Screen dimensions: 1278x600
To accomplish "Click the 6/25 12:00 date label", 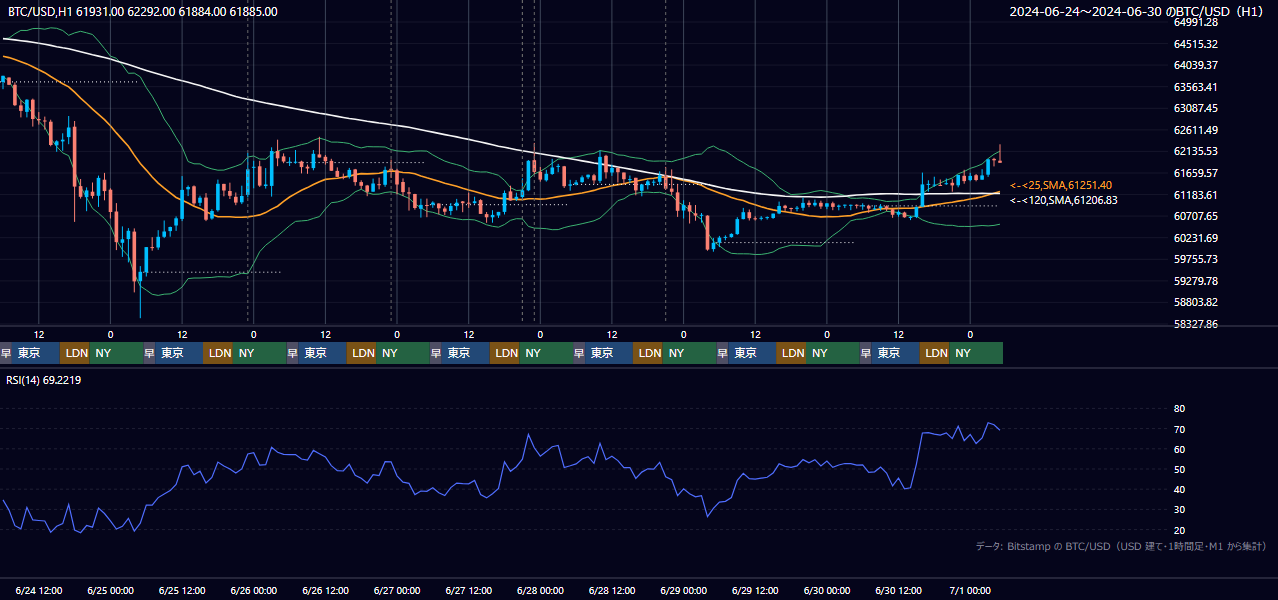I will coord(182,590).
